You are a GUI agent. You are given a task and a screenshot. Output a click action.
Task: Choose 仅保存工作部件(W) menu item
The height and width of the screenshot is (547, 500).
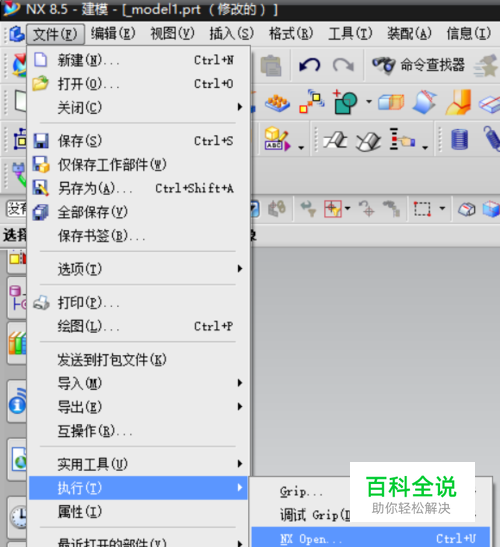pyautogui.click(x=138, y=165)
